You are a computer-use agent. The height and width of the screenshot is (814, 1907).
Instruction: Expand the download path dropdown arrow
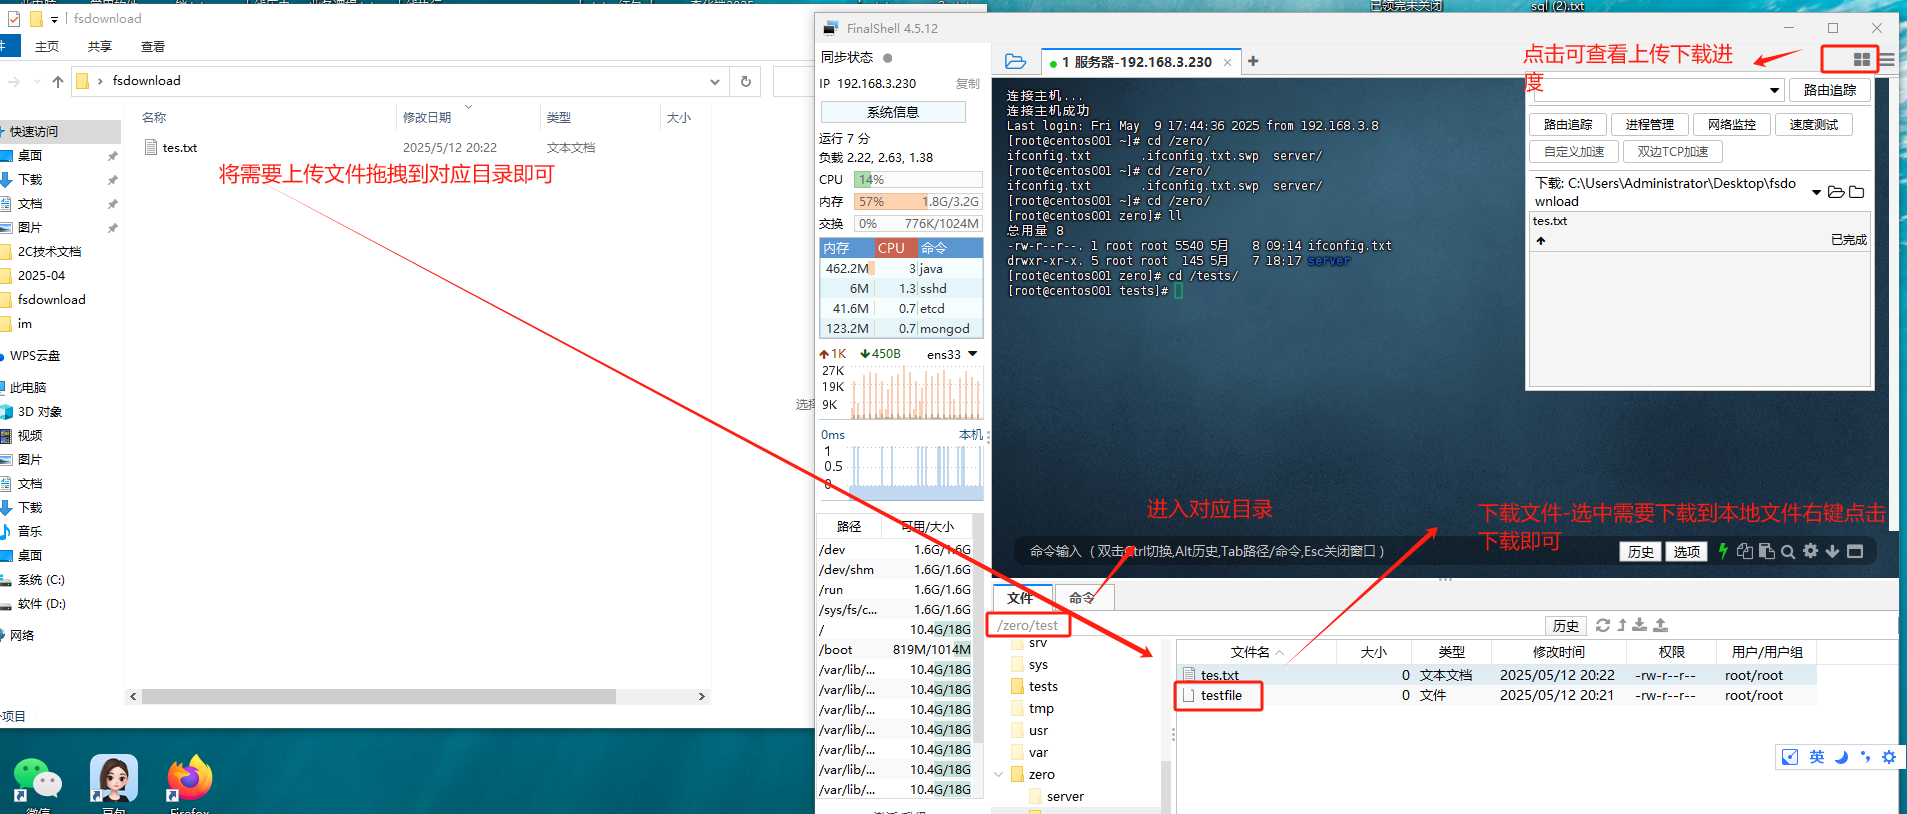click(1817, 192)
